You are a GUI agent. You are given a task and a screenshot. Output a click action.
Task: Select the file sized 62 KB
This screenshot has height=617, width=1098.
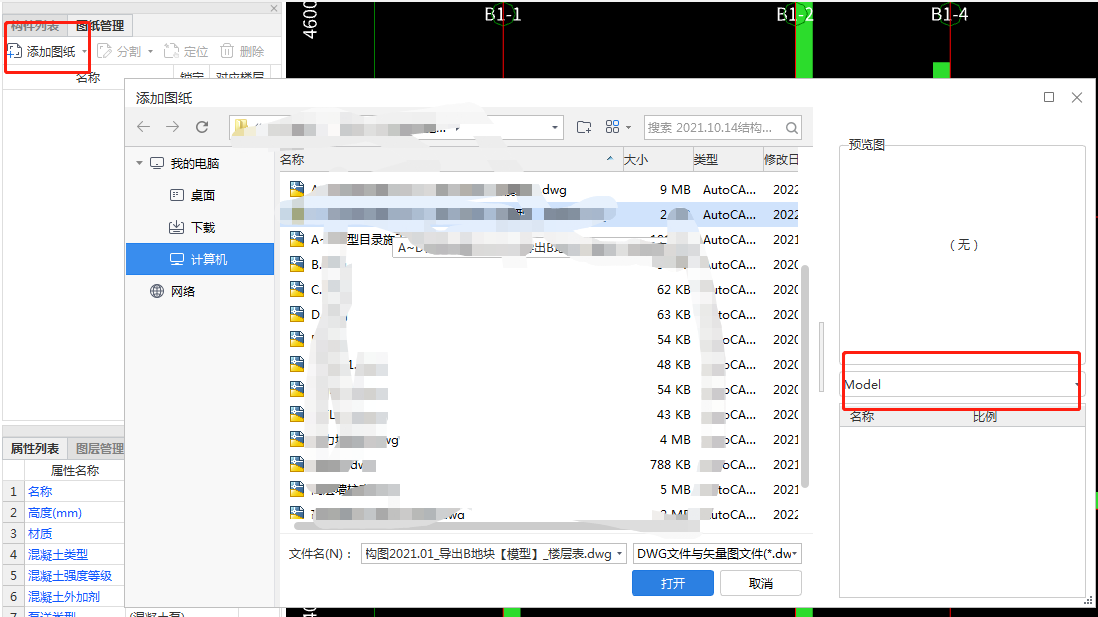click(x=538, y=289)
